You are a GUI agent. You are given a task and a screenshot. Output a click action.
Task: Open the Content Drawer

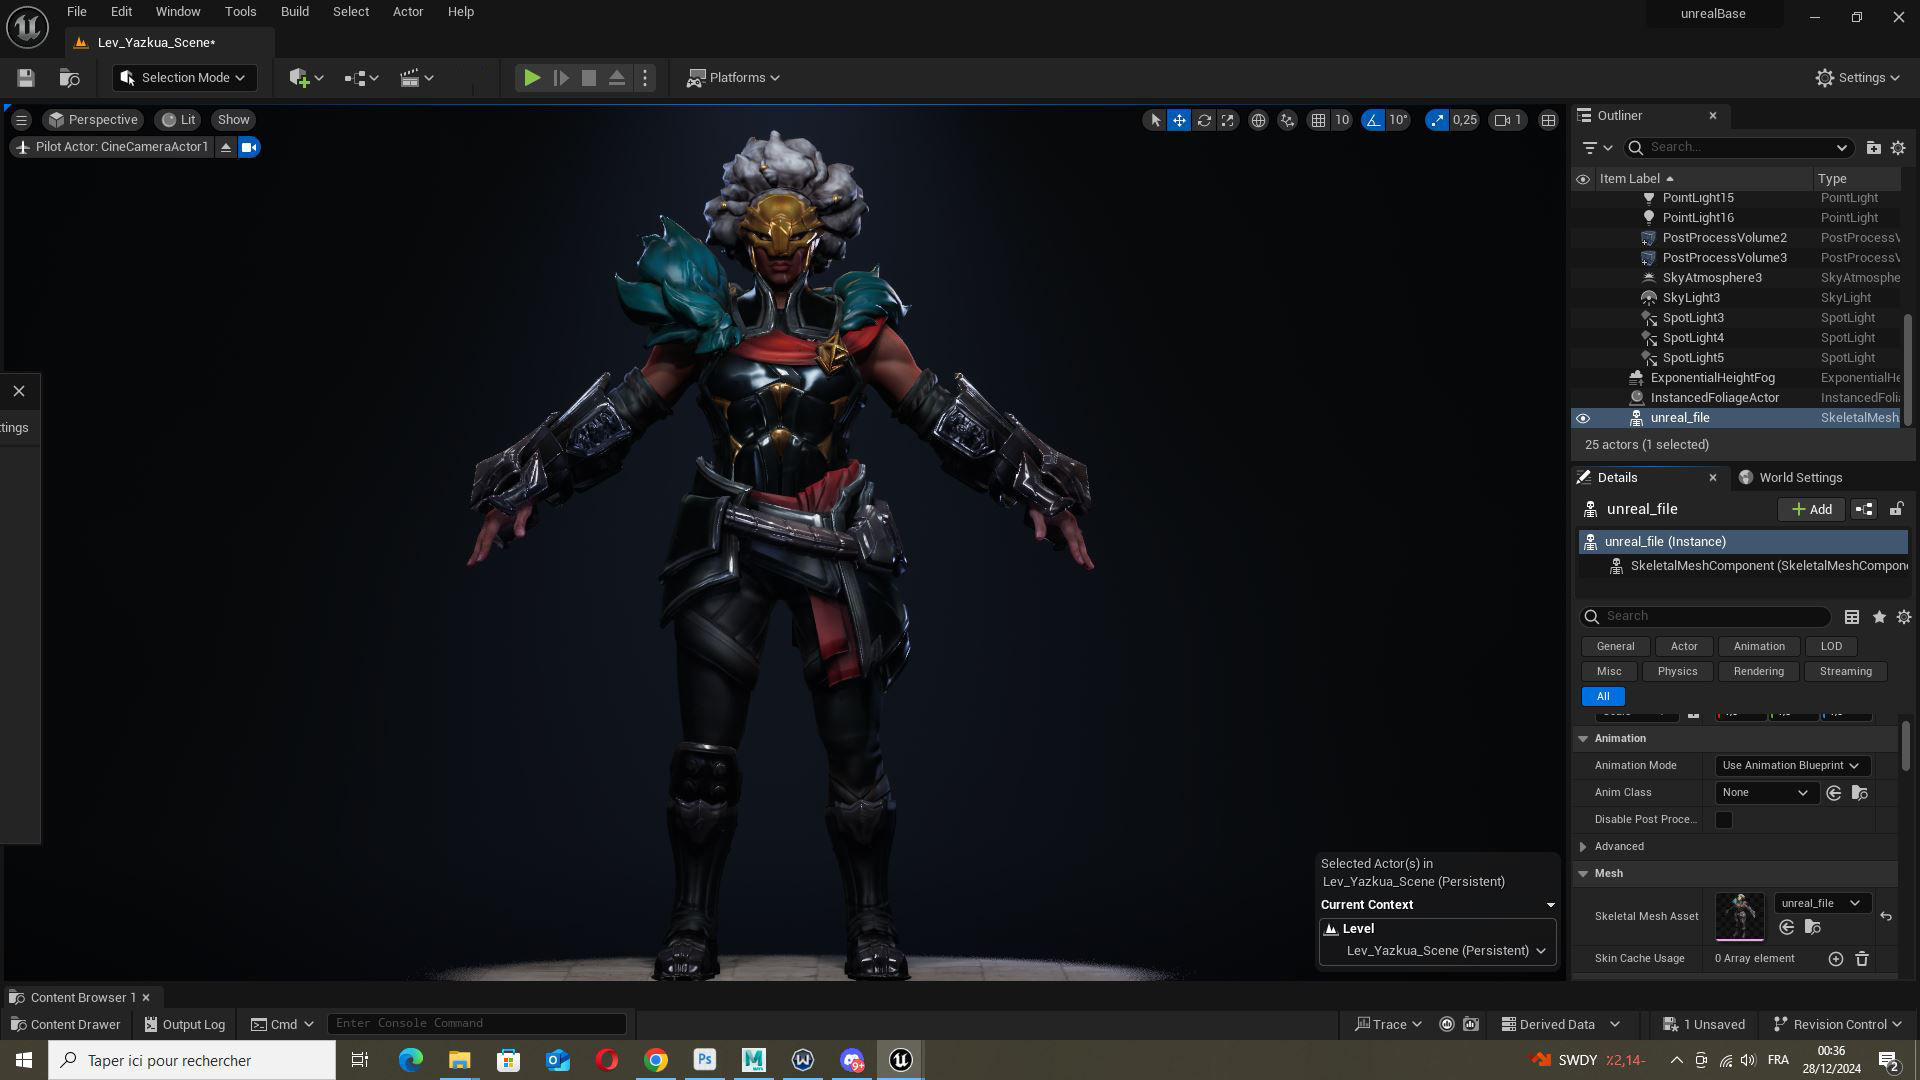(65, 1024)
